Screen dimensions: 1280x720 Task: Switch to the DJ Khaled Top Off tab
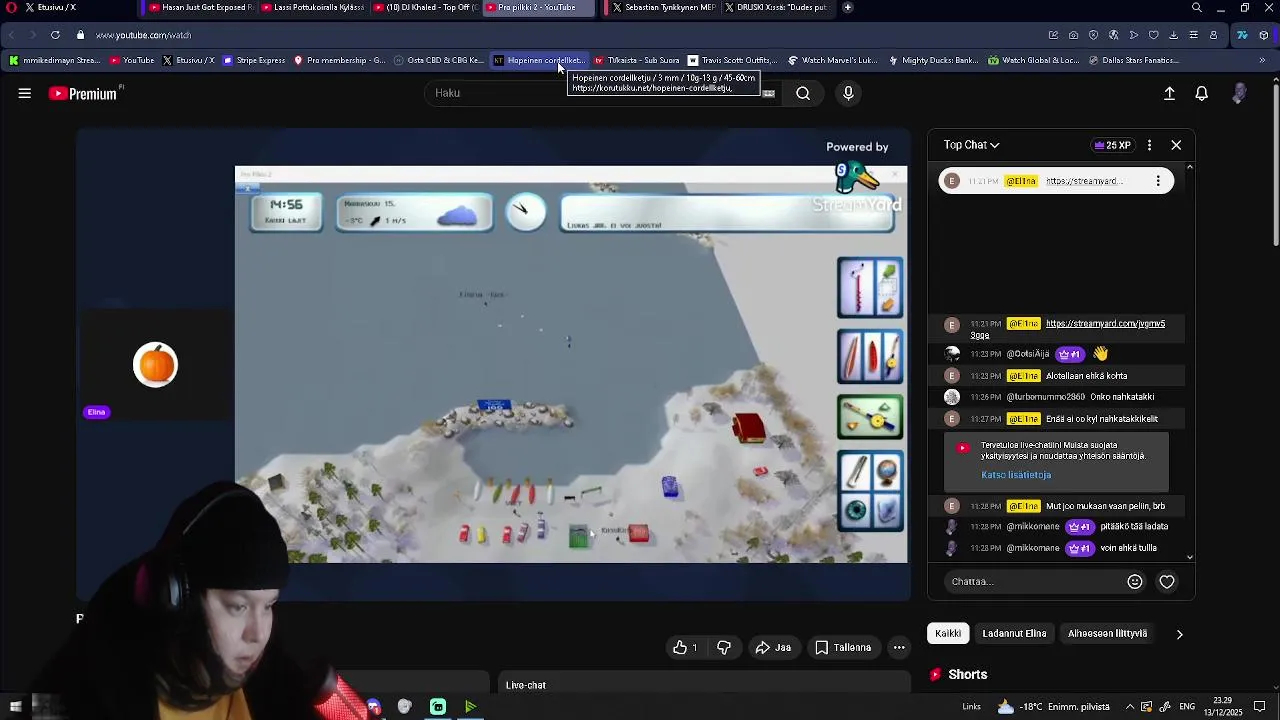point(426,8)
